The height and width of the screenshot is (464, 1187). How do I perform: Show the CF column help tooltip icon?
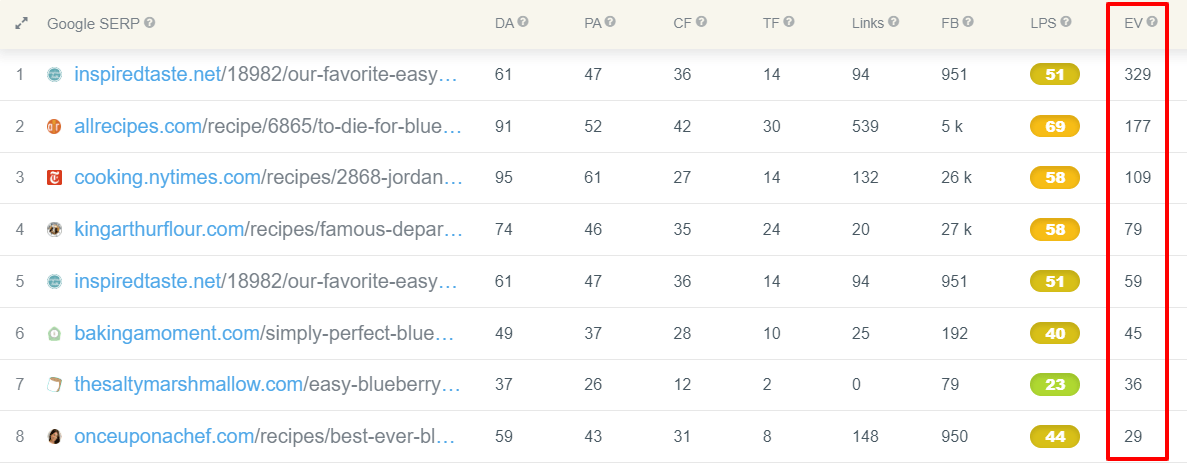701,23
